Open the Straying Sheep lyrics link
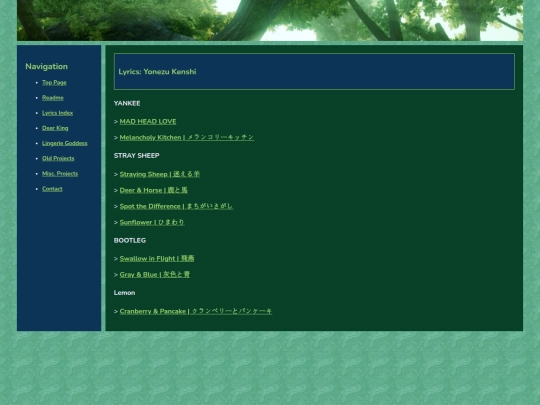Image resolution: width=540 pixels, height=405 pixels. (x=160, y=174)
